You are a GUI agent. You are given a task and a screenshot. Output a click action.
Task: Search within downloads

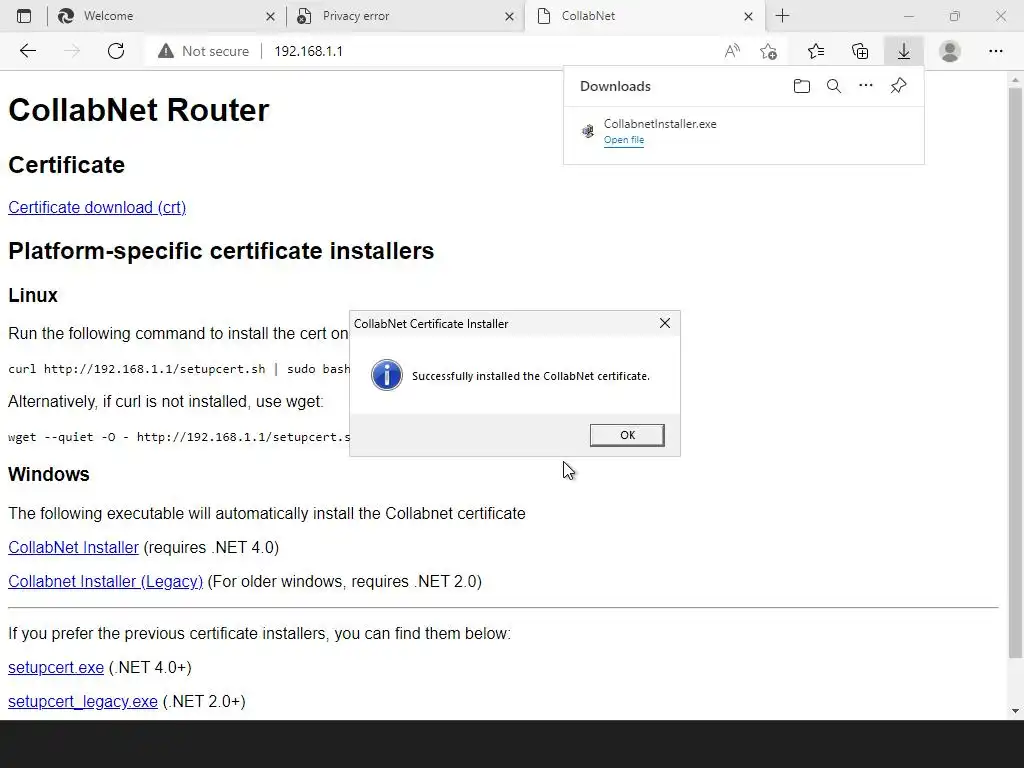(x=833, y=86)
